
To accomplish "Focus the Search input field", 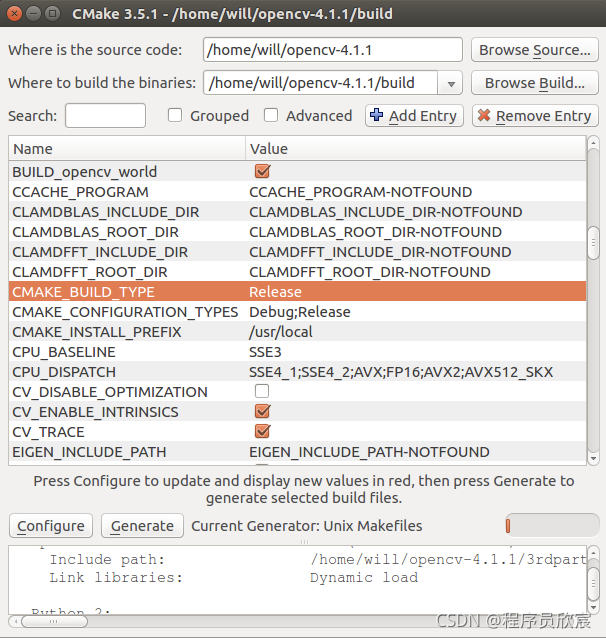I will pos(105,116).
